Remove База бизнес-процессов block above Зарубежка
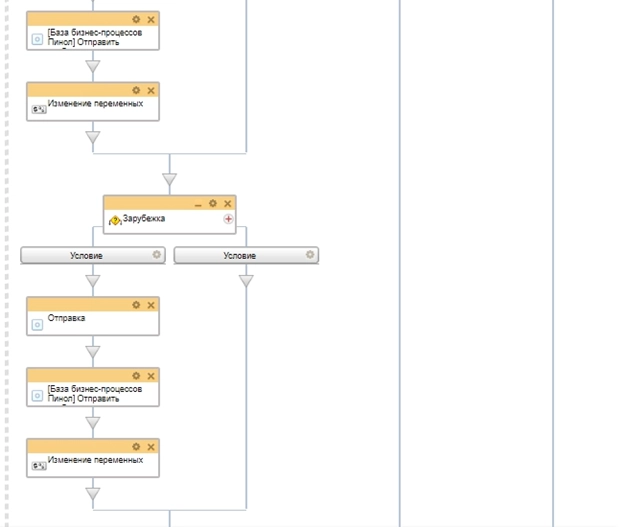 (151, 19)
